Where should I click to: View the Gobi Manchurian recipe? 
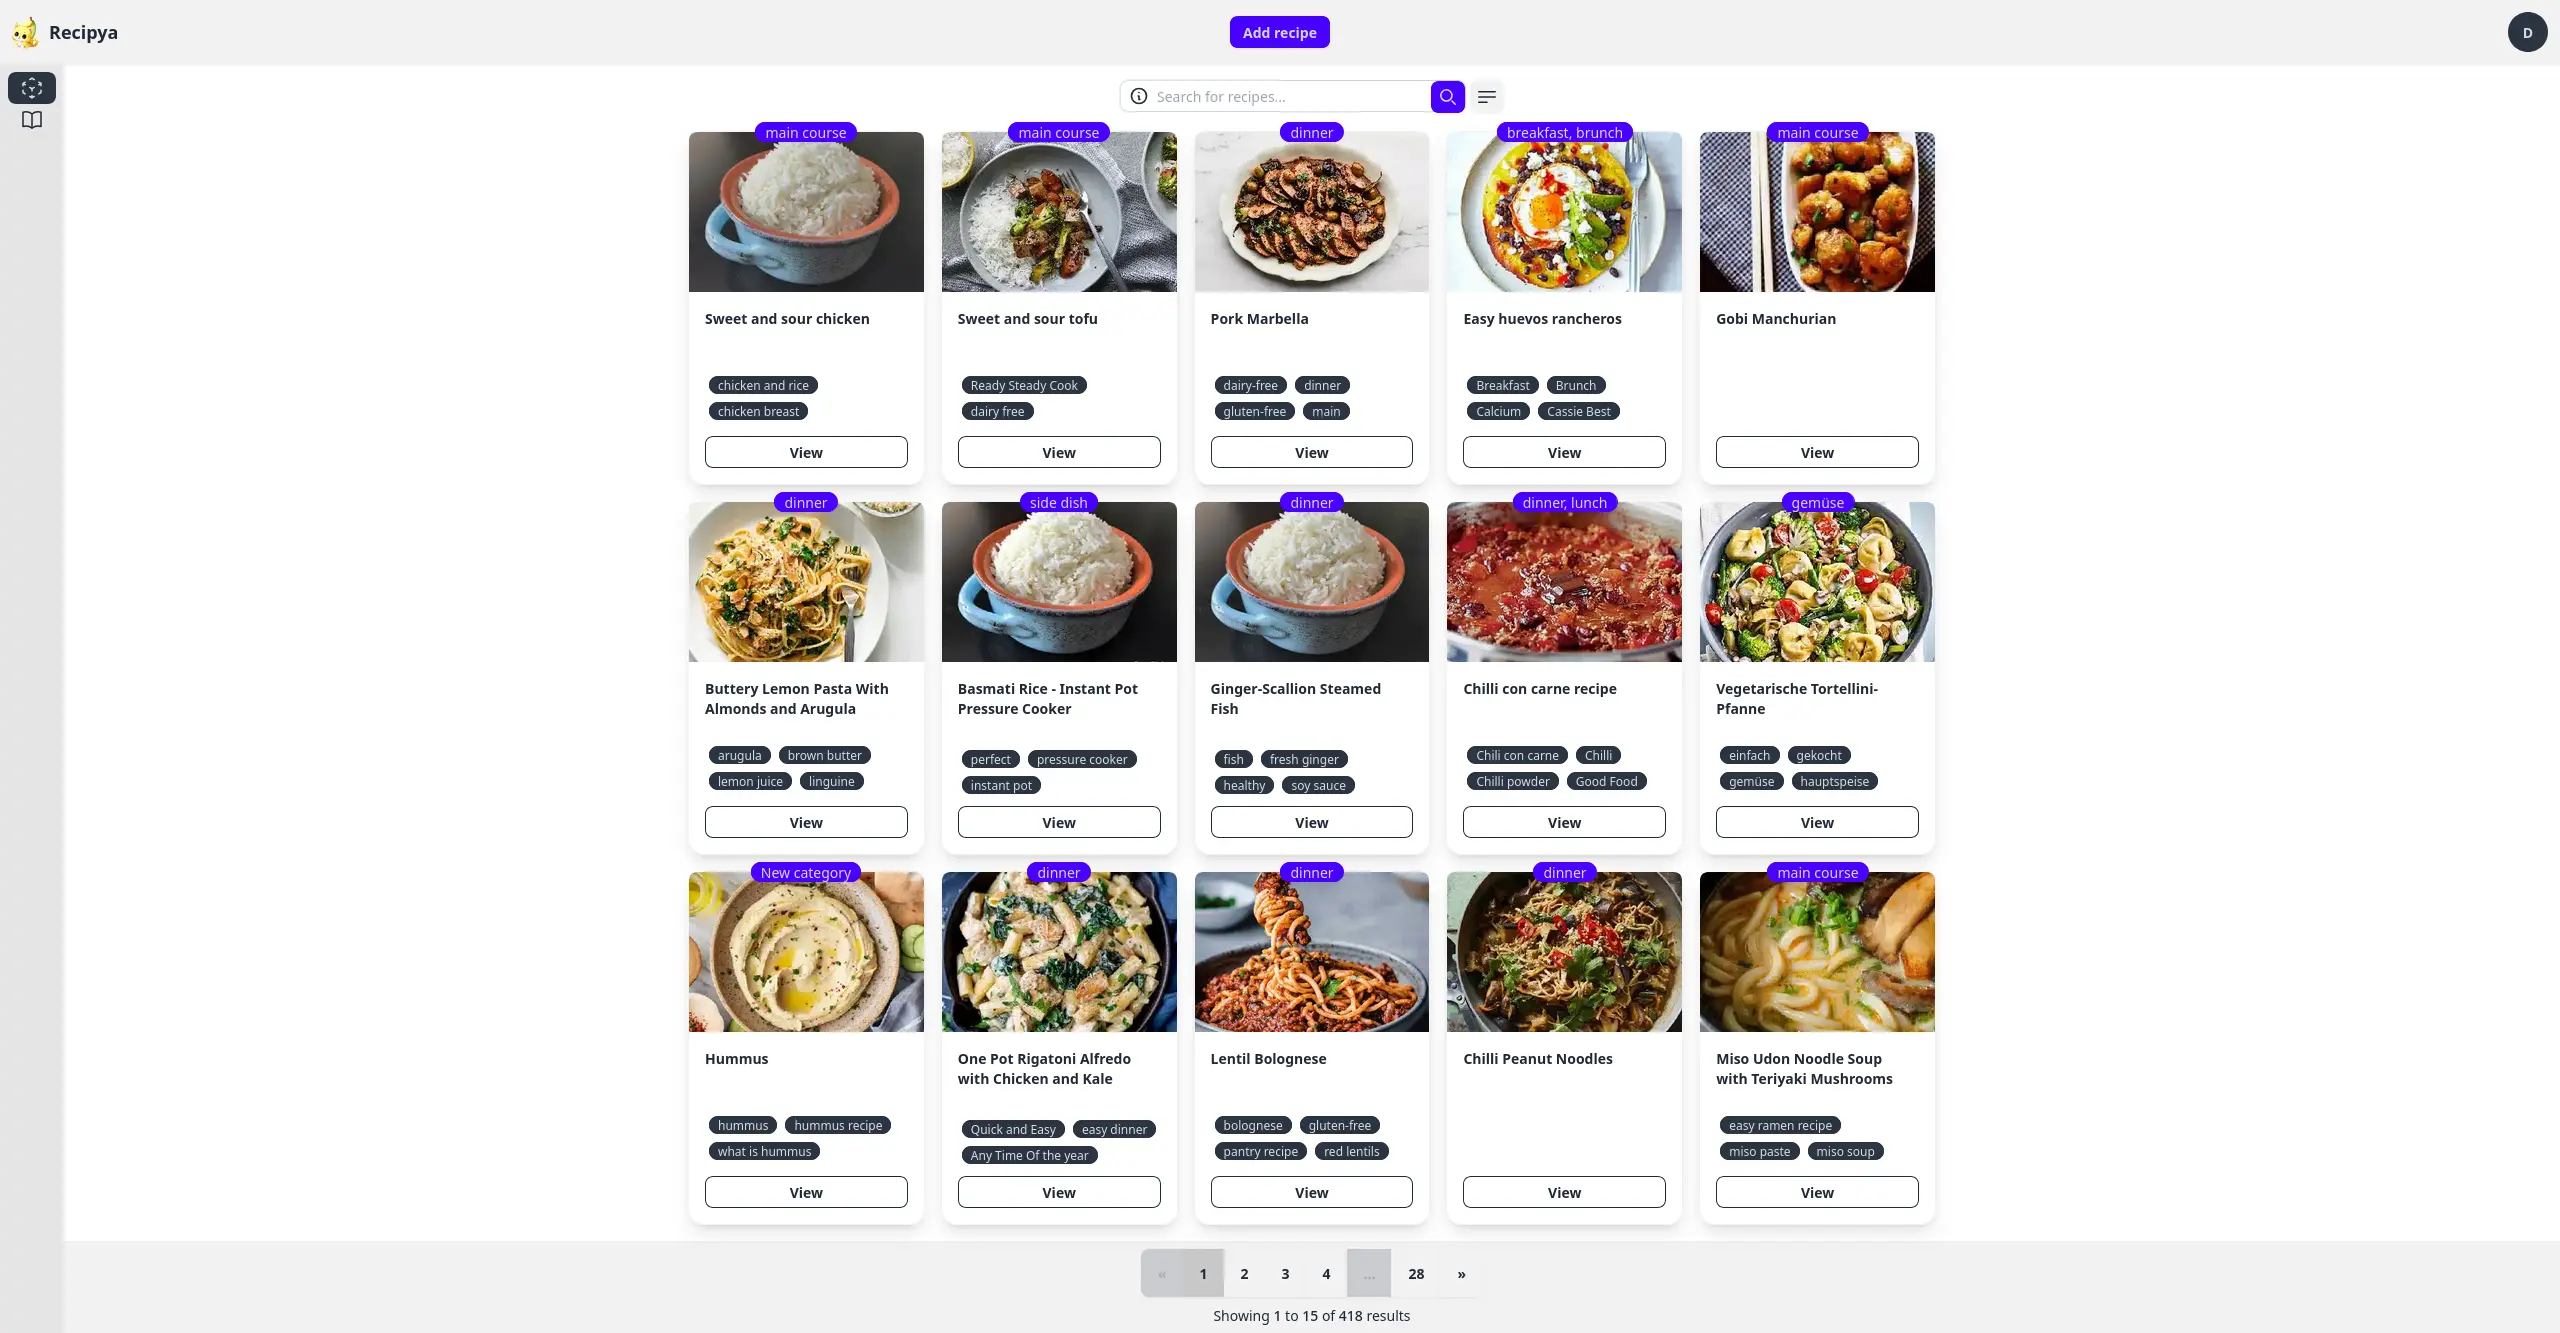pos(1817,451)
